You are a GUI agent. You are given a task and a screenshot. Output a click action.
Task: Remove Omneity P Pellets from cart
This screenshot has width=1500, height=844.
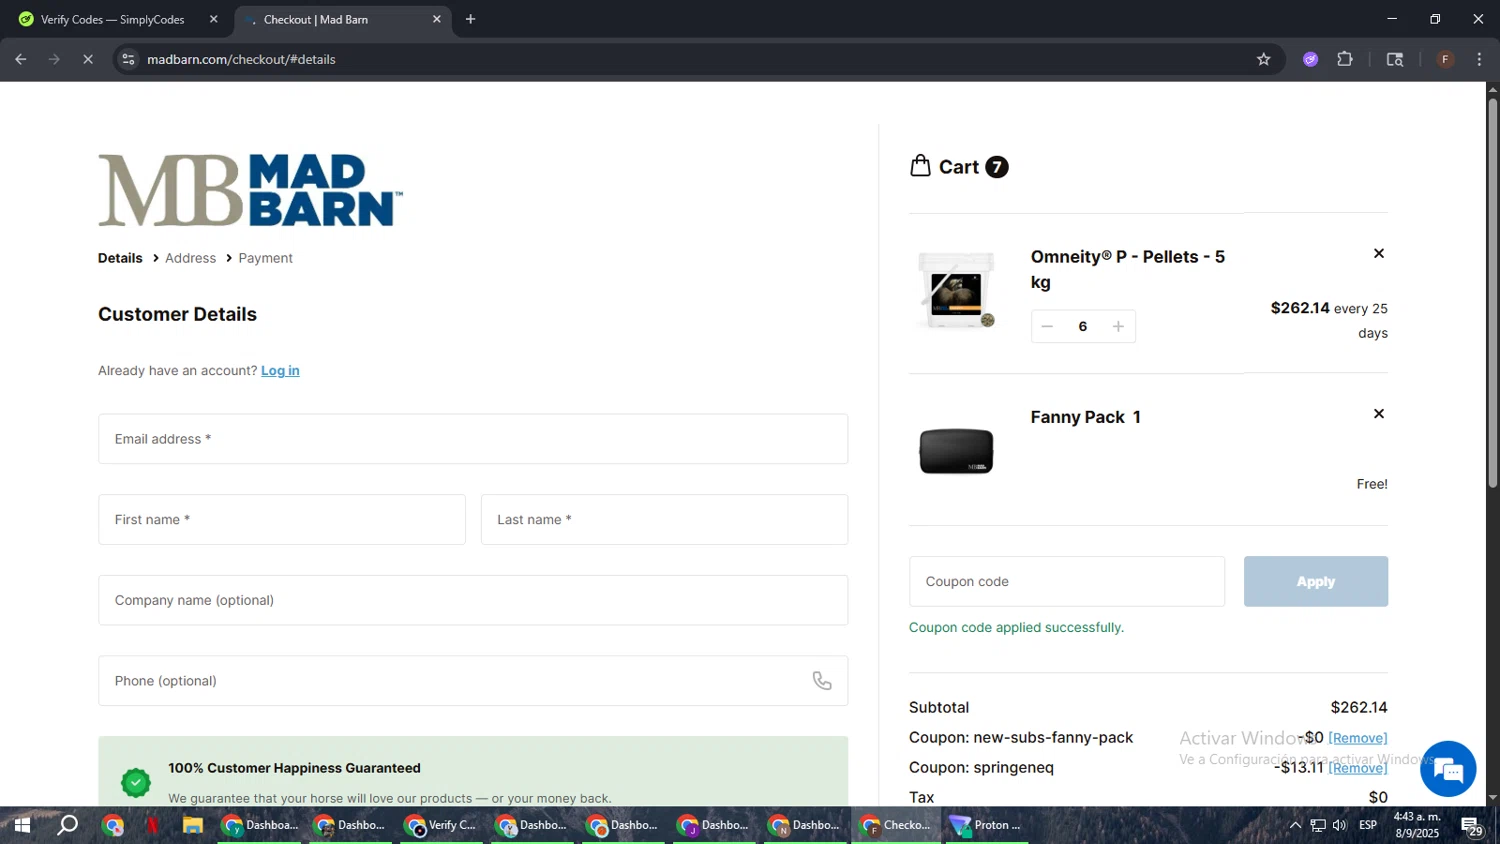(x=1379, y=253)
